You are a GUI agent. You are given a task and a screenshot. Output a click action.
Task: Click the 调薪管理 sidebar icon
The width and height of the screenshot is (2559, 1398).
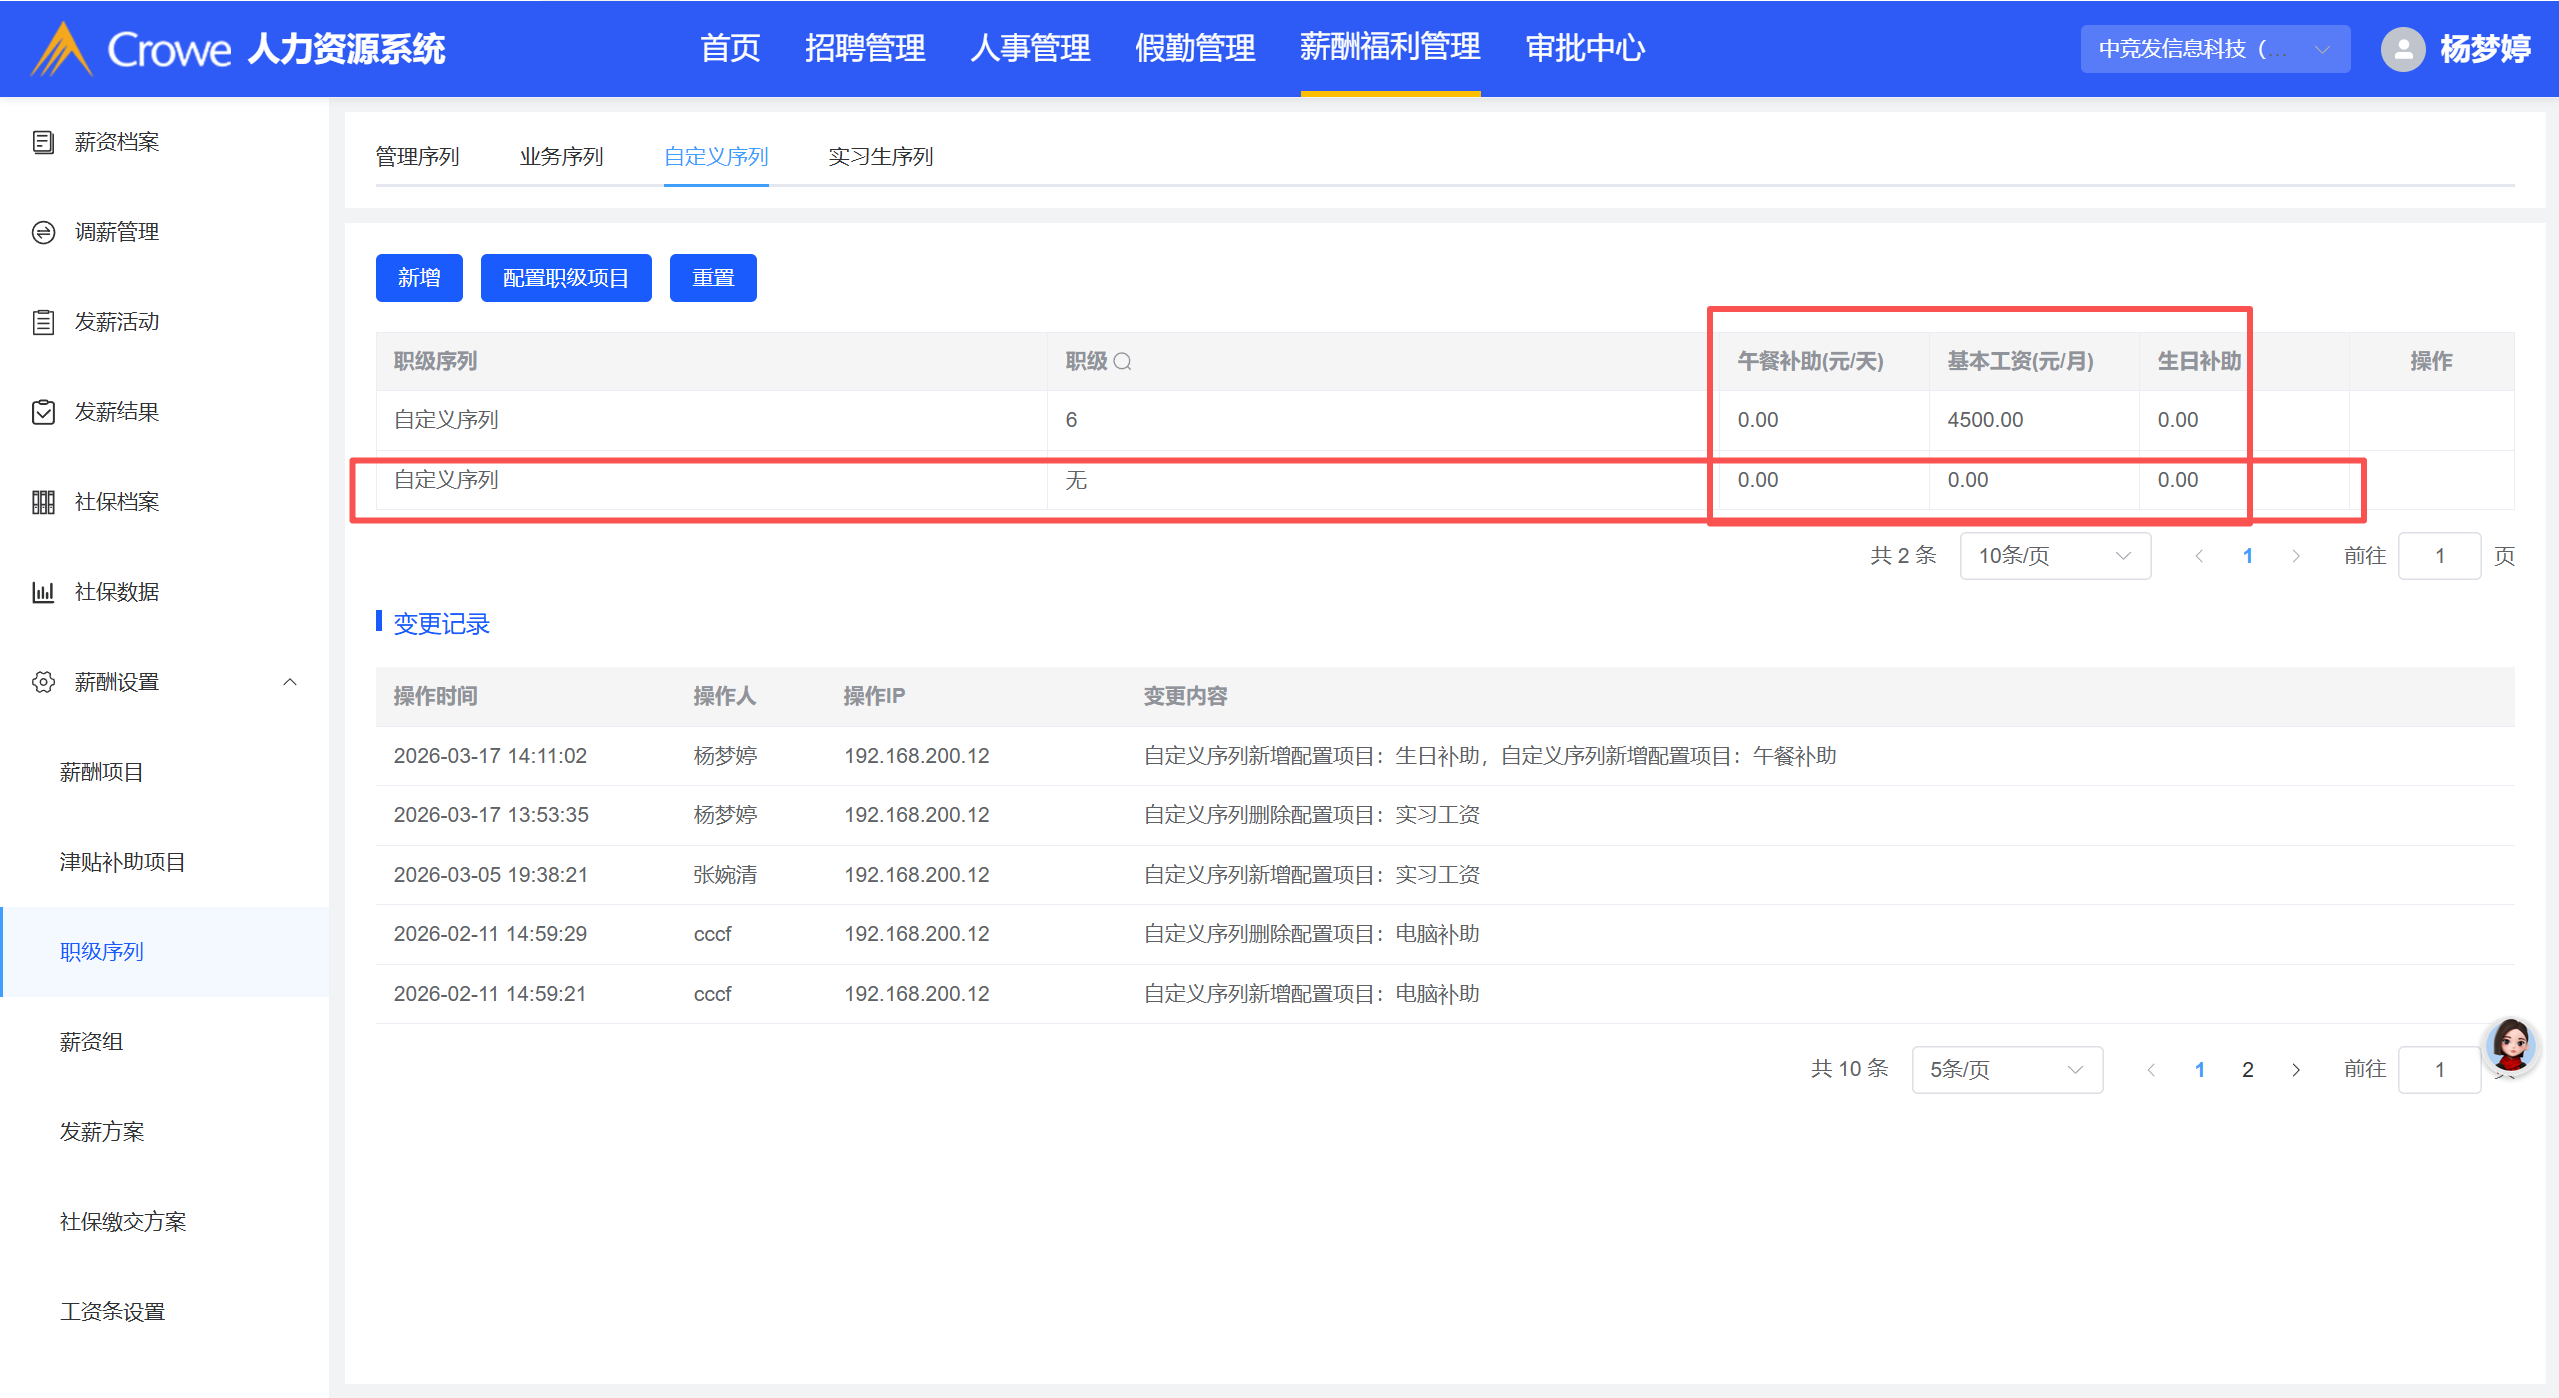[43, 232]
